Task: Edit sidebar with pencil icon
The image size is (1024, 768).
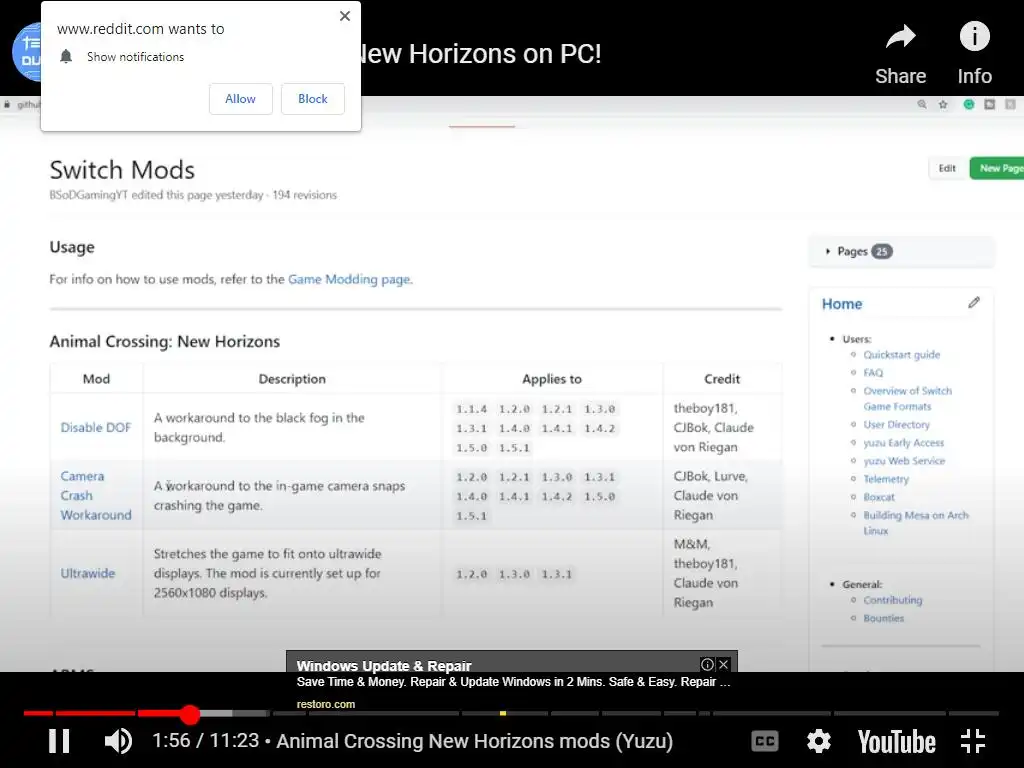Action: point(974,302)
